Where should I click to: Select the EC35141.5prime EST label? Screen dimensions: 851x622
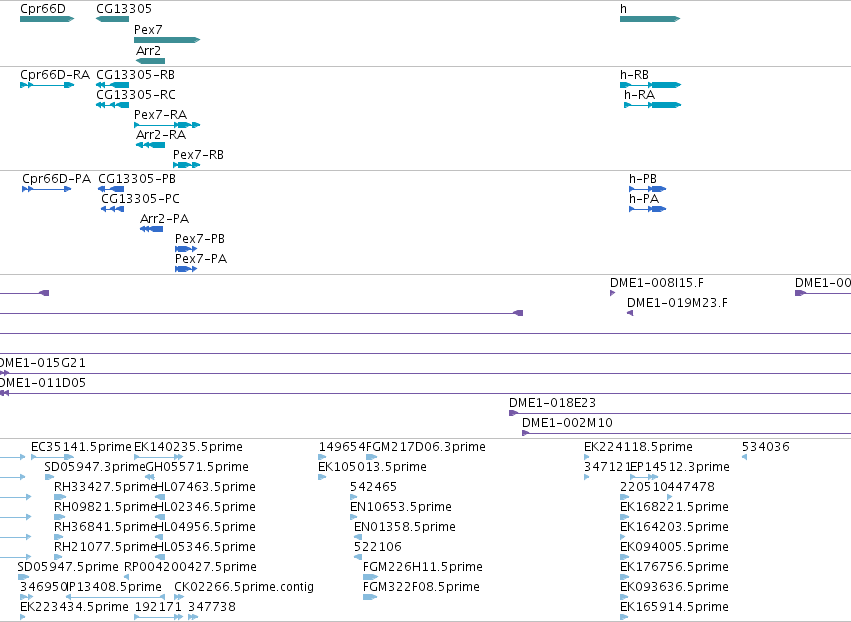point(81,447)
